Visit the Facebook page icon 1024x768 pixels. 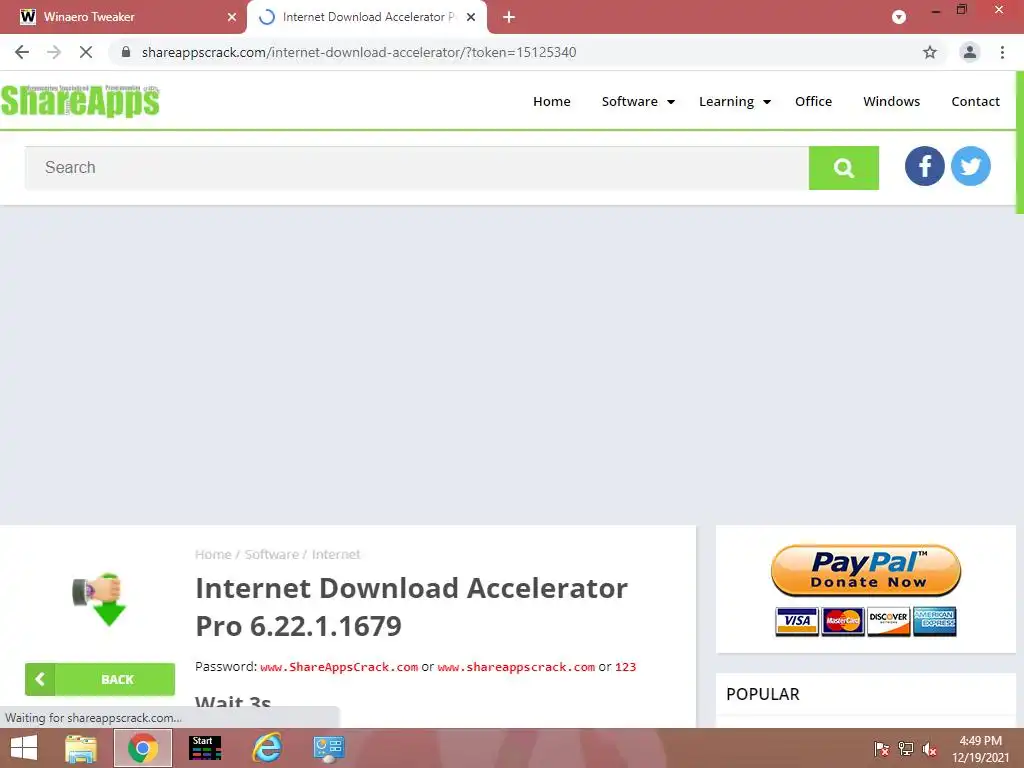click(x=924, y=166)
